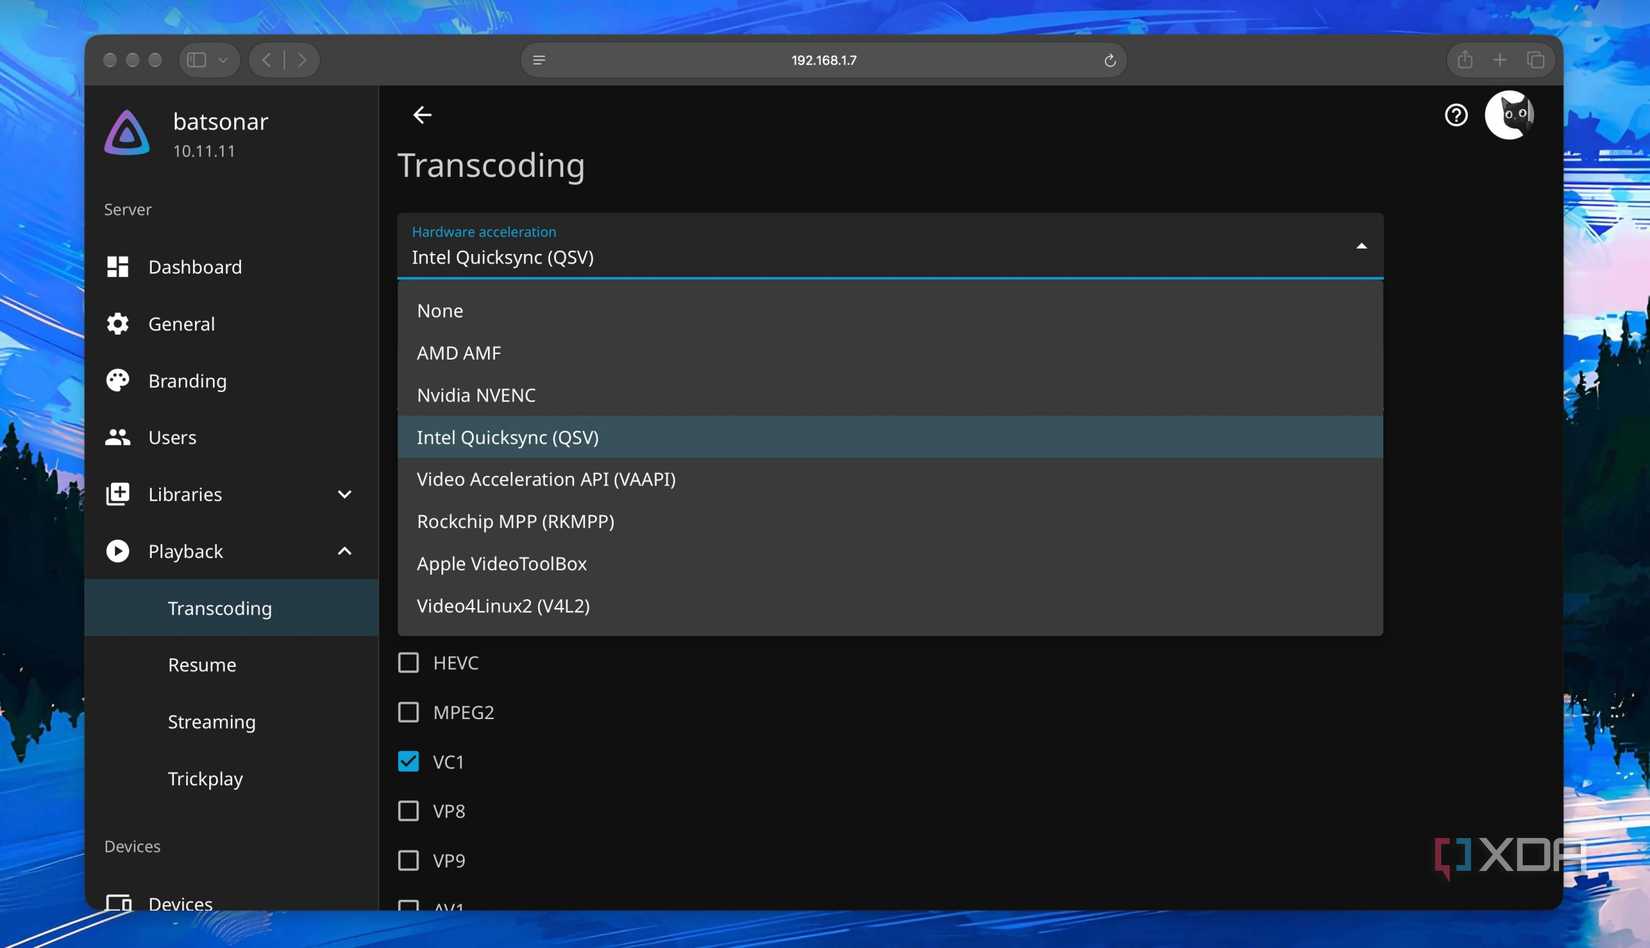Uncheck the VC1 checkbox
This screenshot has height=948, width=1650.
408,761
